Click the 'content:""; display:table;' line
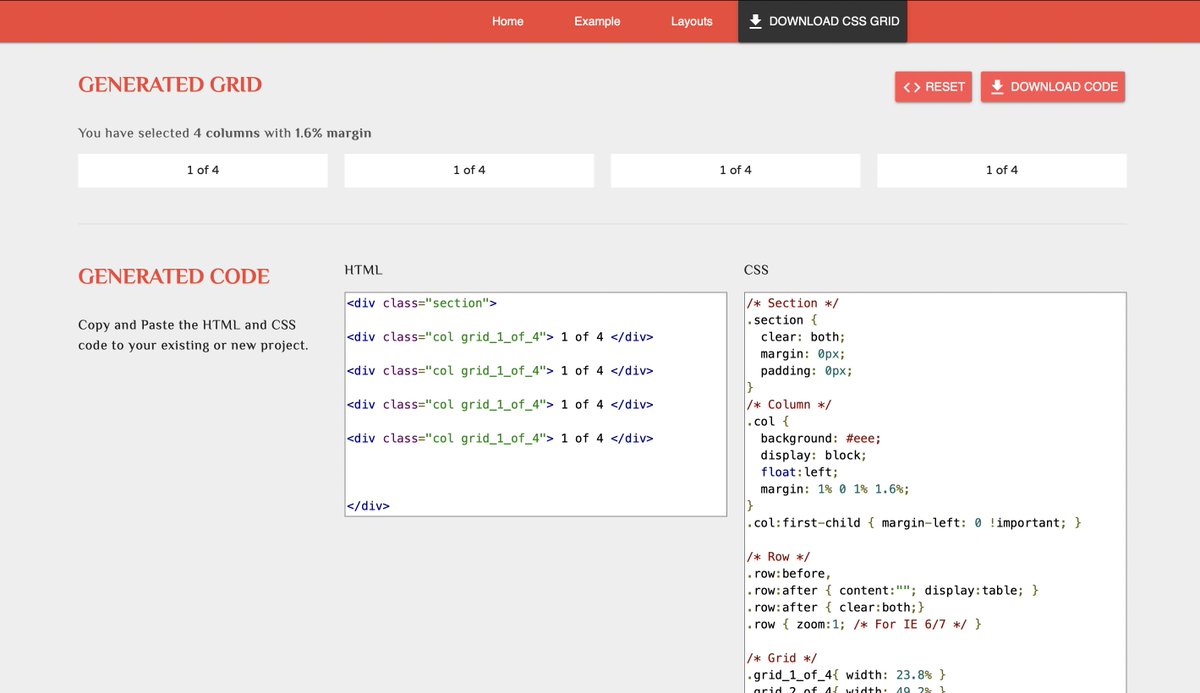This screenshot has height=693, width=1200. (893, 591)
